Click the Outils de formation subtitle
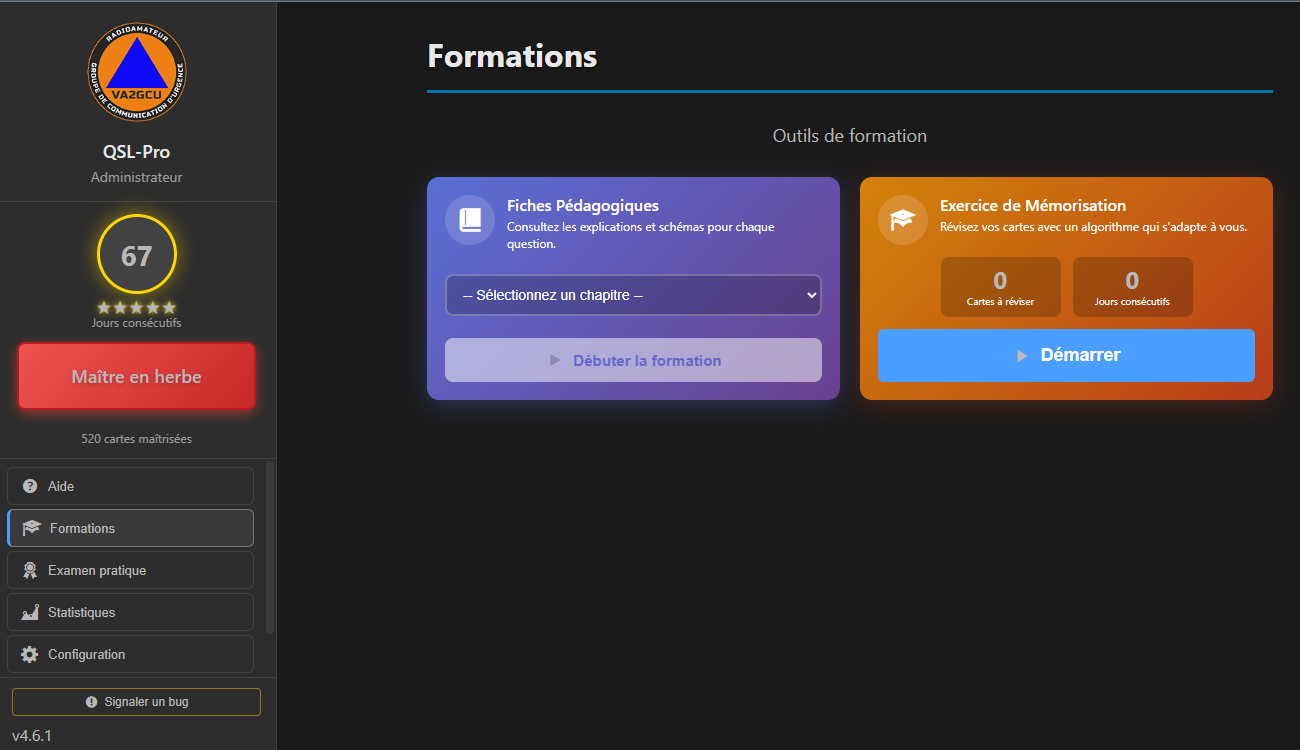 (850, 135)
